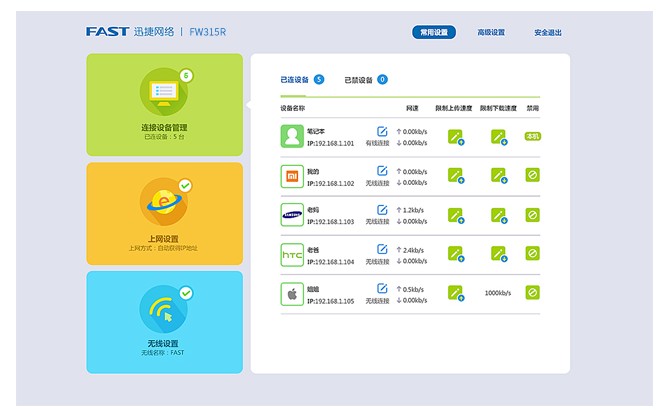The image size is (664, 416).
Task: Disable the 老妈 Samsung device
Action: click(x=533, y=215)
